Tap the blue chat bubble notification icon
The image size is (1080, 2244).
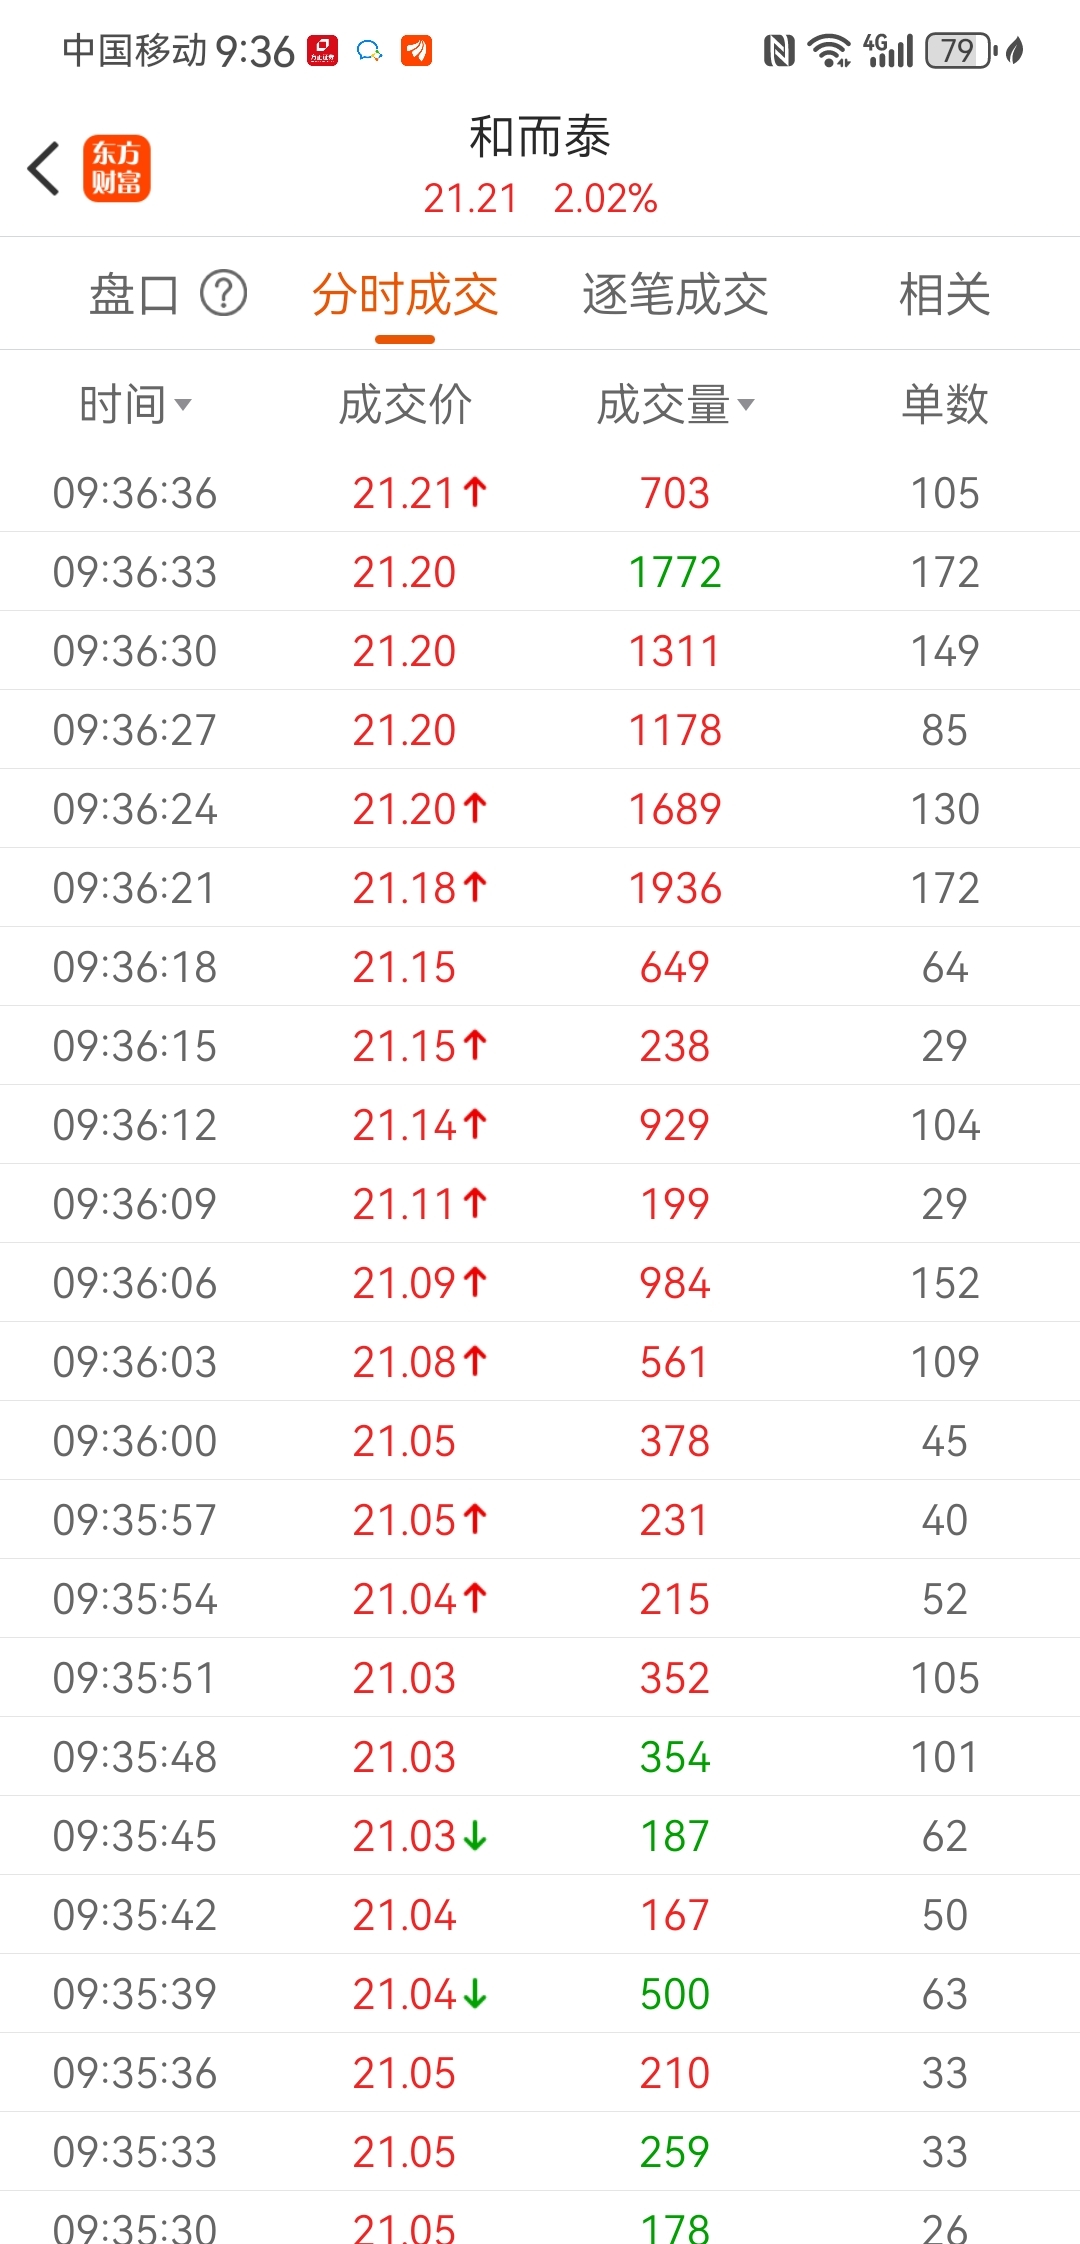tap(370, 51)
